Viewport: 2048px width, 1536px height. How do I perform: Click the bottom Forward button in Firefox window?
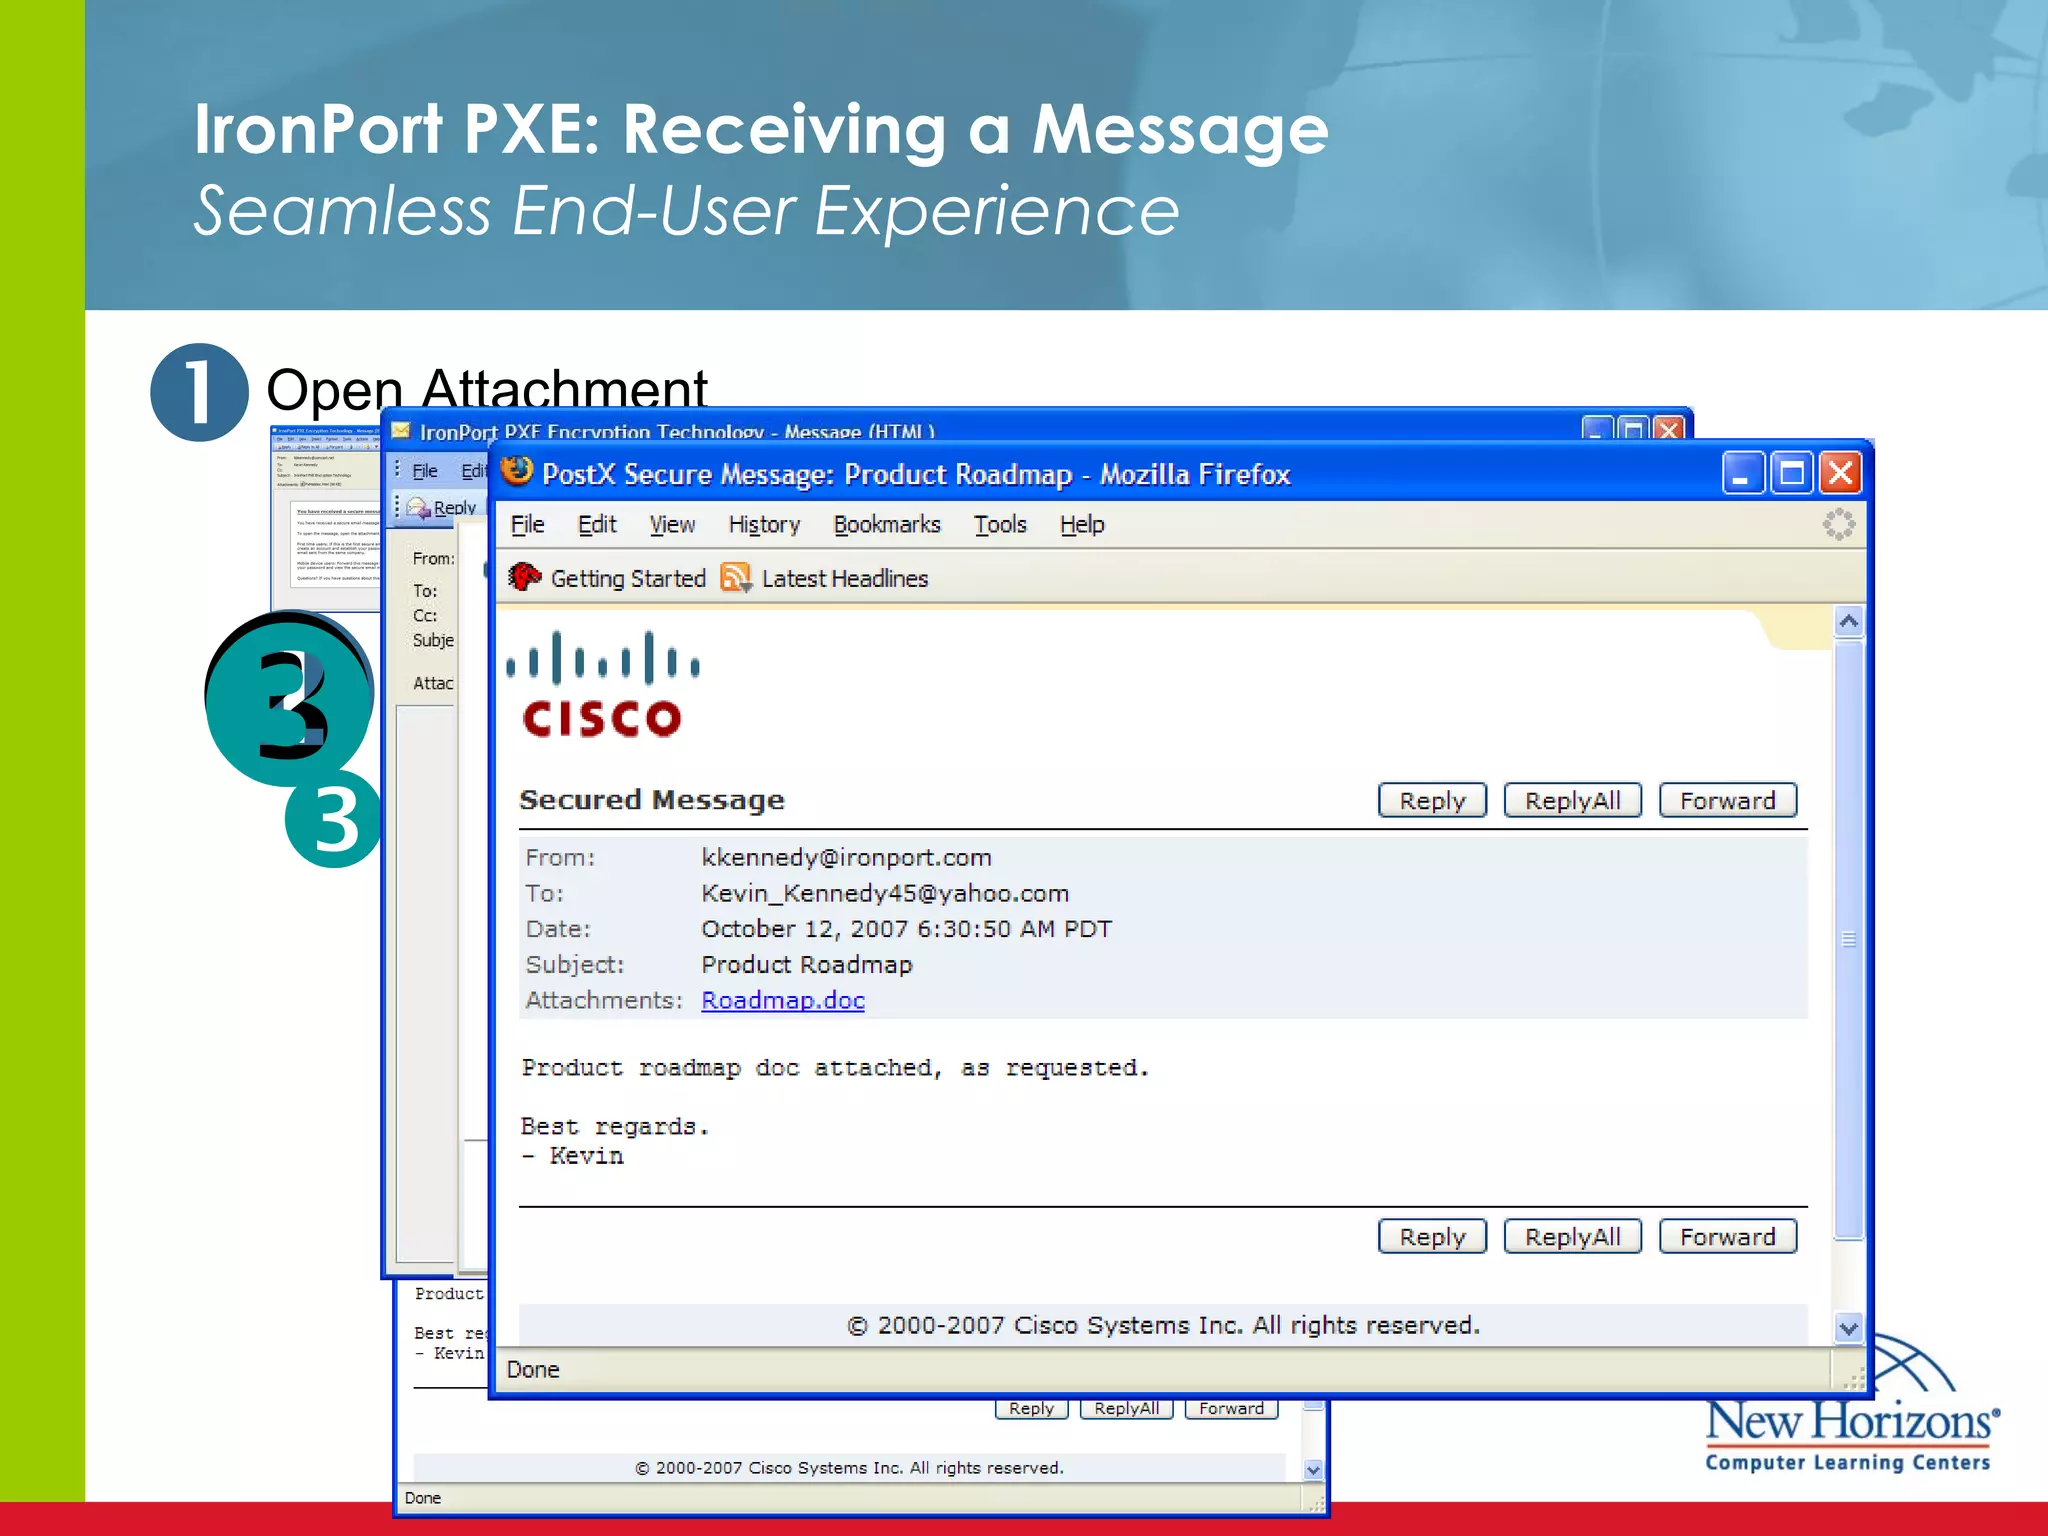pyautogui.click(x=1727, y=1236)
